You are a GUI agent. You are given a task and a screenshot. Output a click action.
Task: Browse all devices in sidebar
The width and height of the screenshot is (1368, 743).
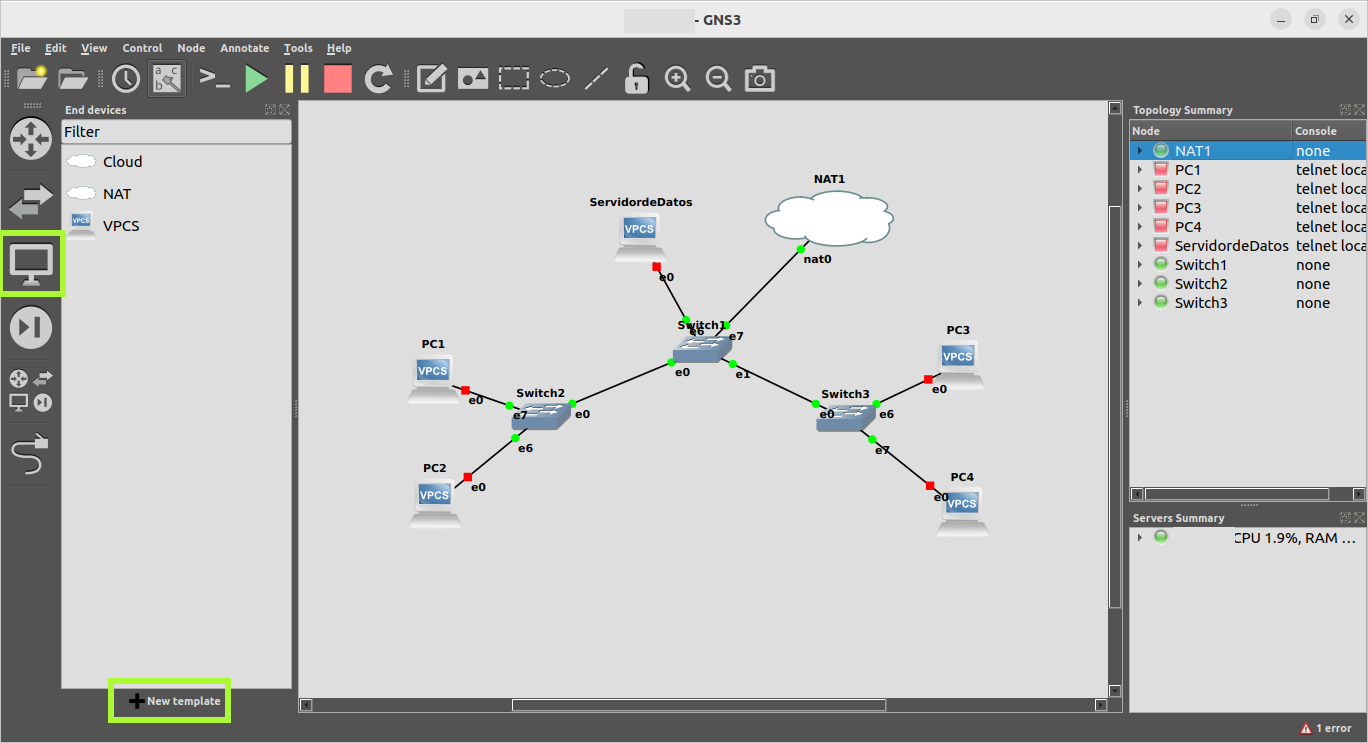click(31, 391)
